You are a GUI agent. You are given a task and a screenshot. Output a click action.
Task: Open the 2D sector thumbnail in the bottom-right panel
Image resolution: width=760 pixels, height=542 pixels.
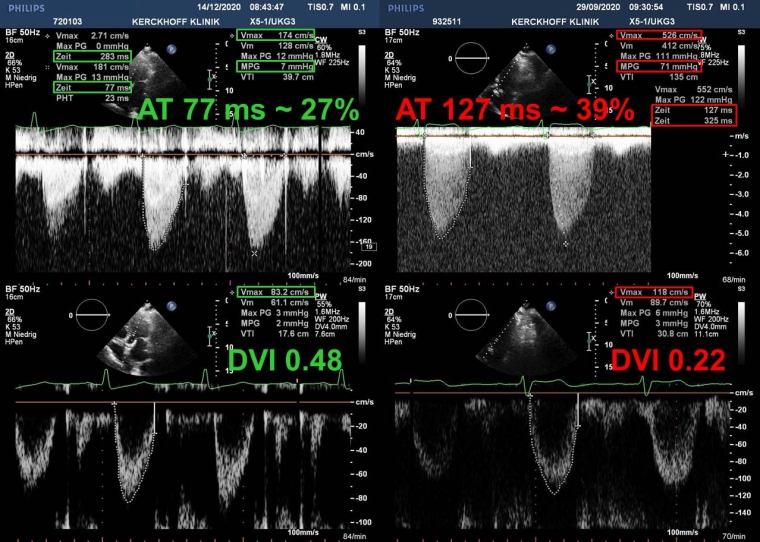[x=527, y=339]
